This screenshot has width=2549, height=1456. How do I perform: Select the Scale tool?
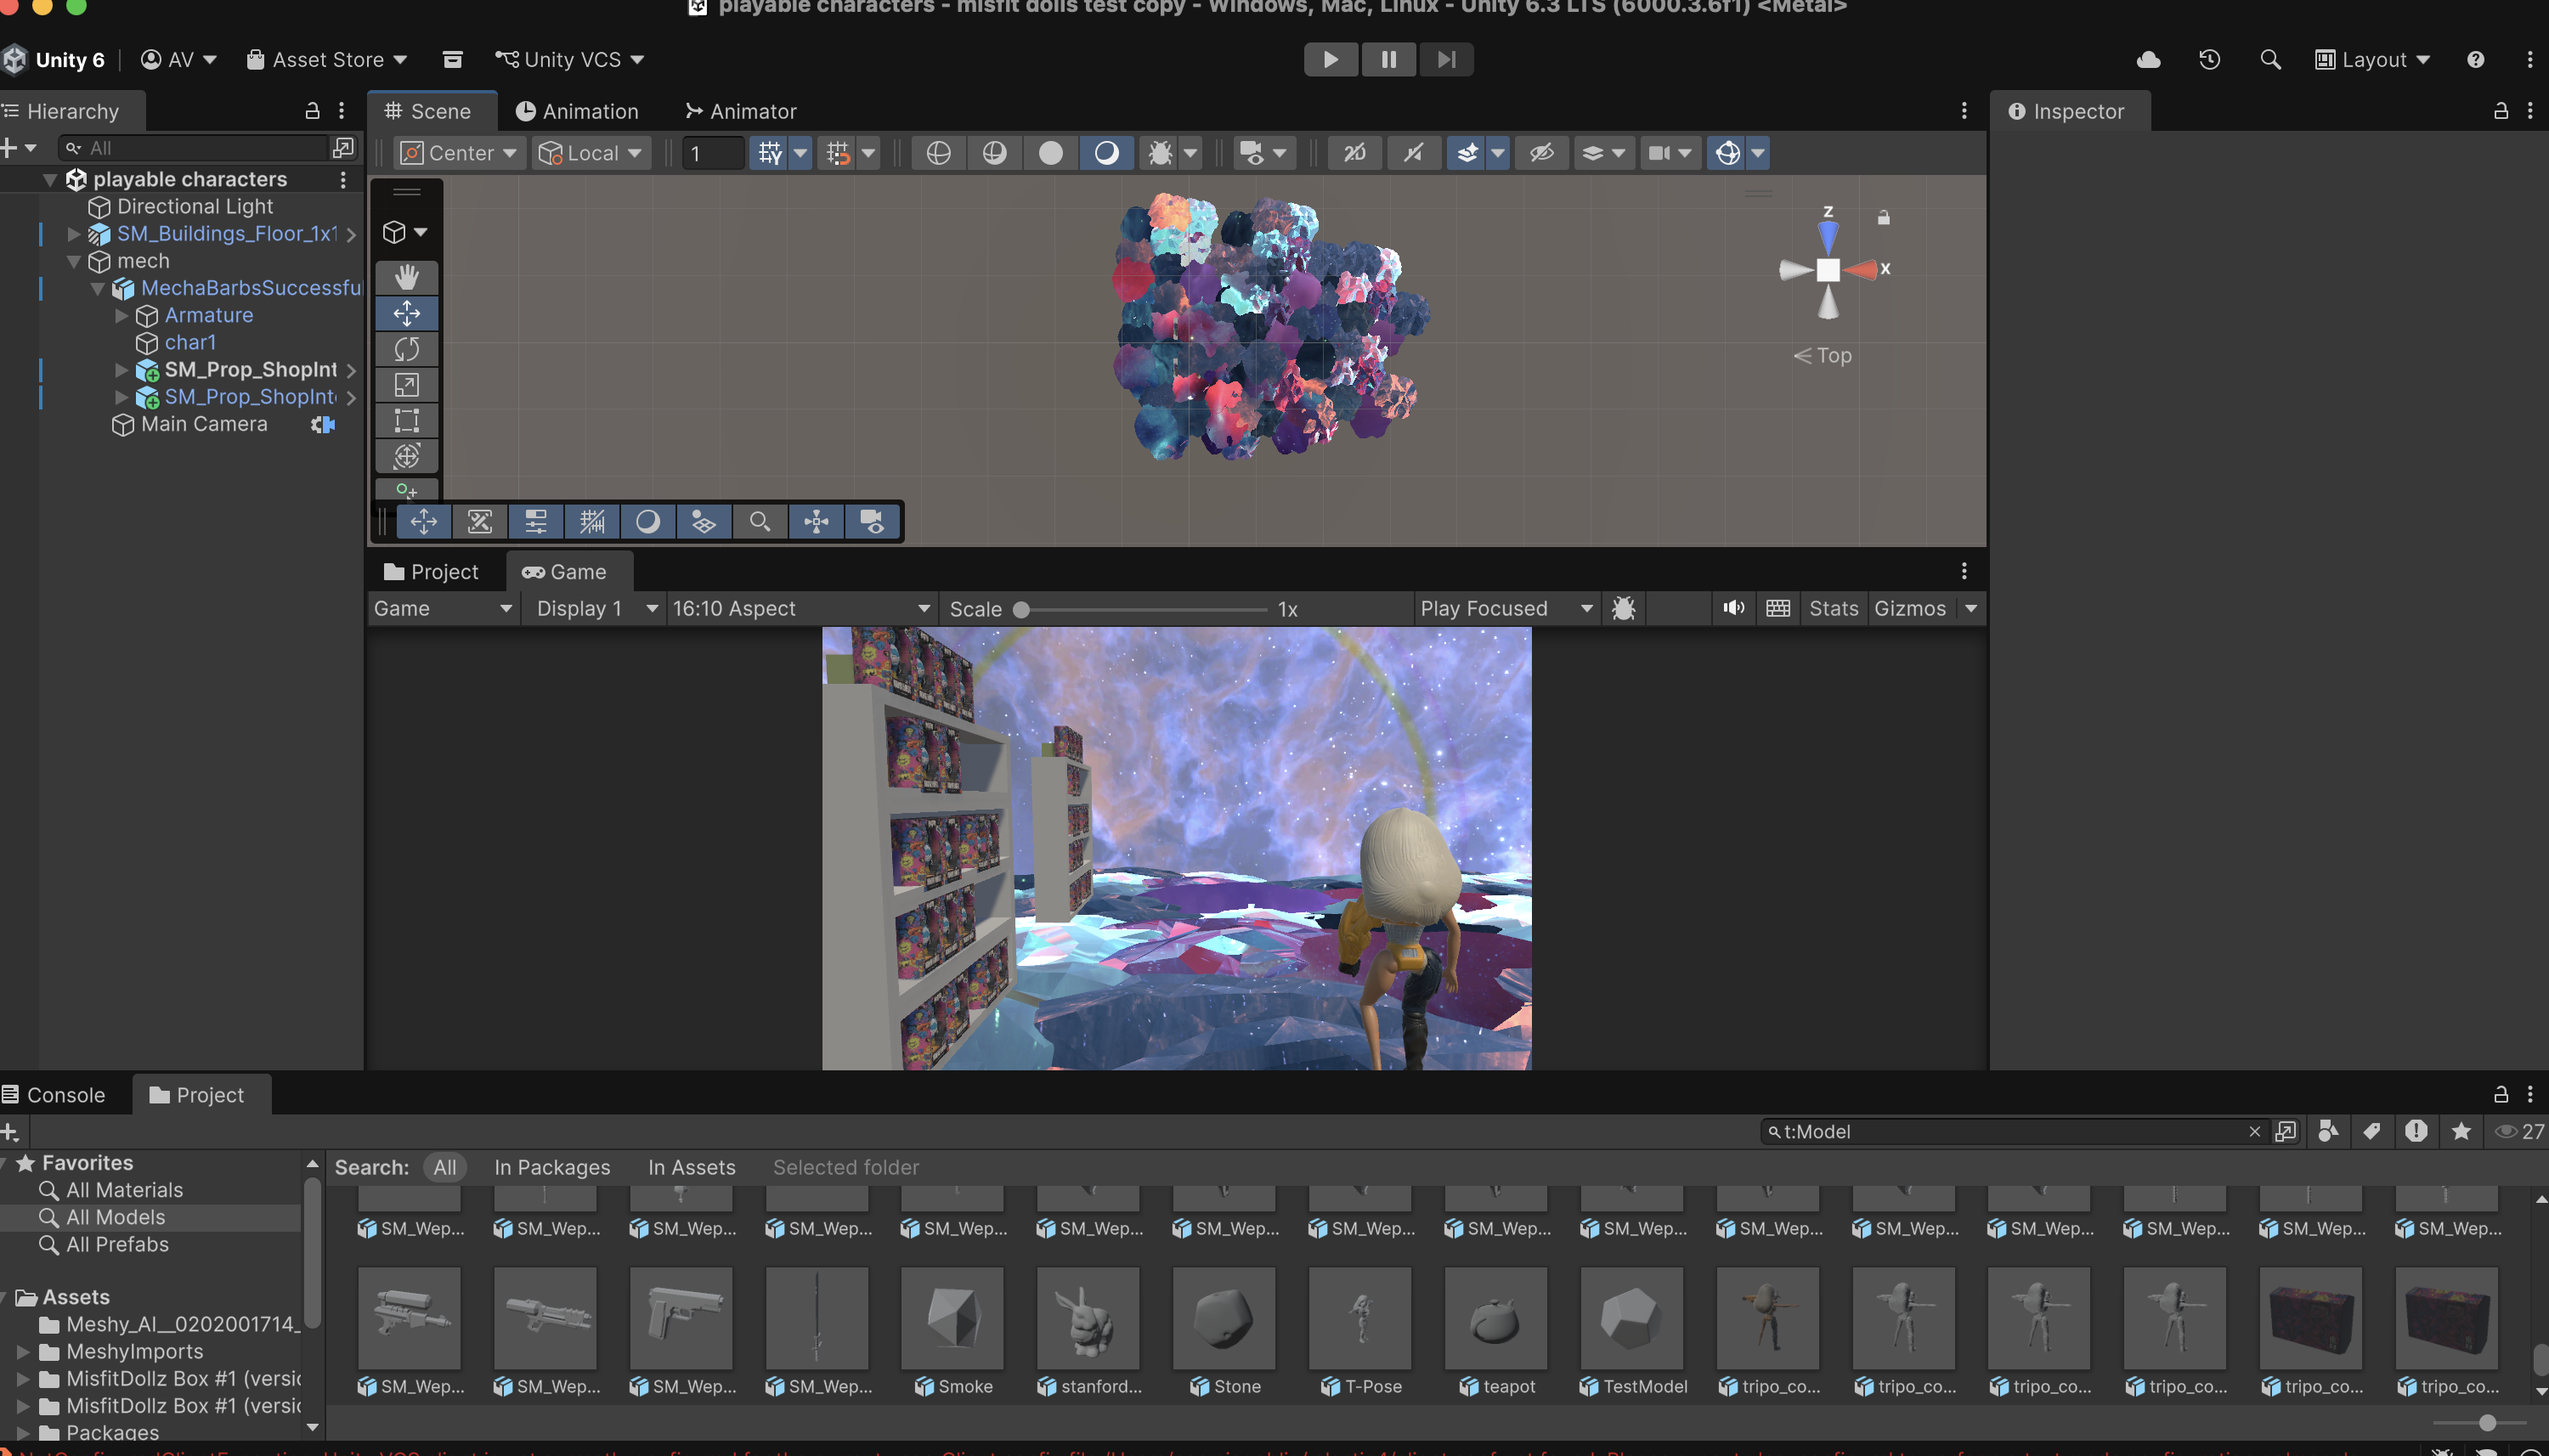[x=406, y=385]
